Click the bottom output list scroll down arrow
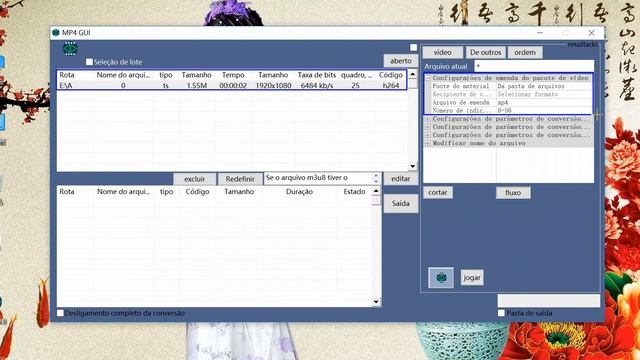The height and width of the screenshot is (360, 640). pyautogui.click(x=376, y=302)
